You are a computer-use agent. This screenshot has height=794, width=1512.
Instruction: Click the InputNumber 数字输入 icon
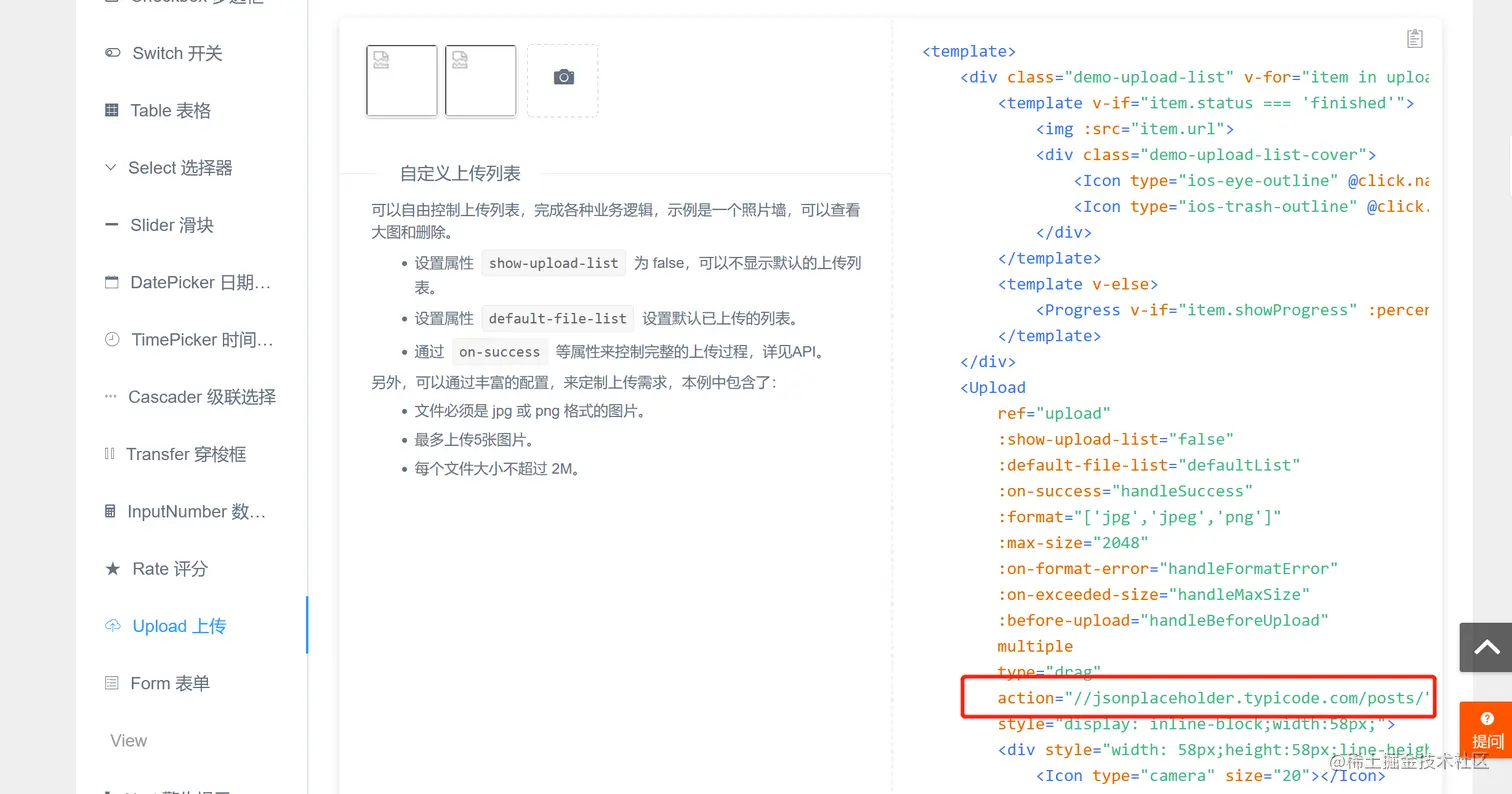coord(110,511)
